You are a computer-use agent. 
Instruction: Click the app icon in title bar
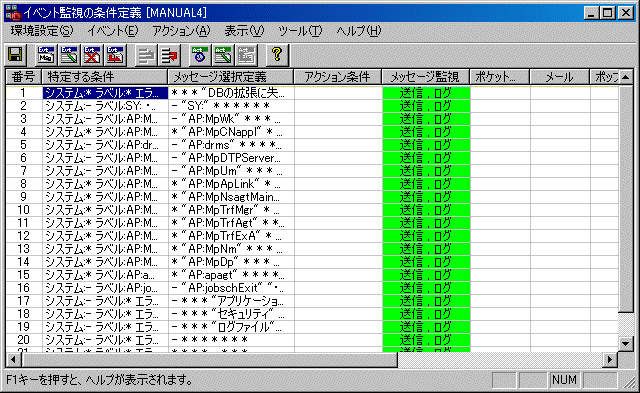13,13
